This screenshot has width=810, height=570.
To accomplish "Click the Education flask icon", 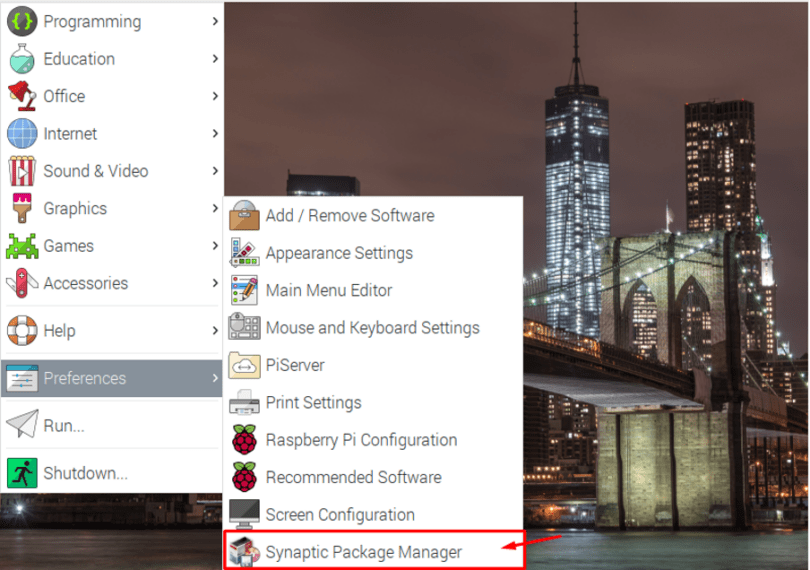I will (22, 58).
